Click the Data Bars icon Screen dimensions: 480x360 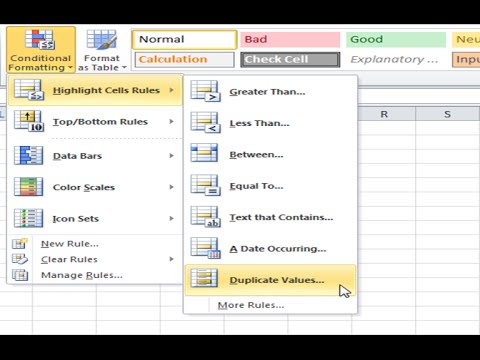(x=28, y=155)
